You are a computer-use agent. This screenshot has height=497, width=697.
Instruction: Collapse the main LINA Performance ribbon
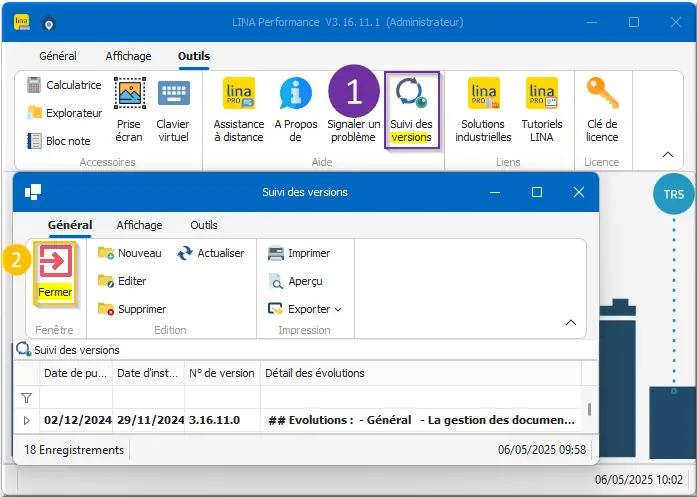(x=668, y=155)
